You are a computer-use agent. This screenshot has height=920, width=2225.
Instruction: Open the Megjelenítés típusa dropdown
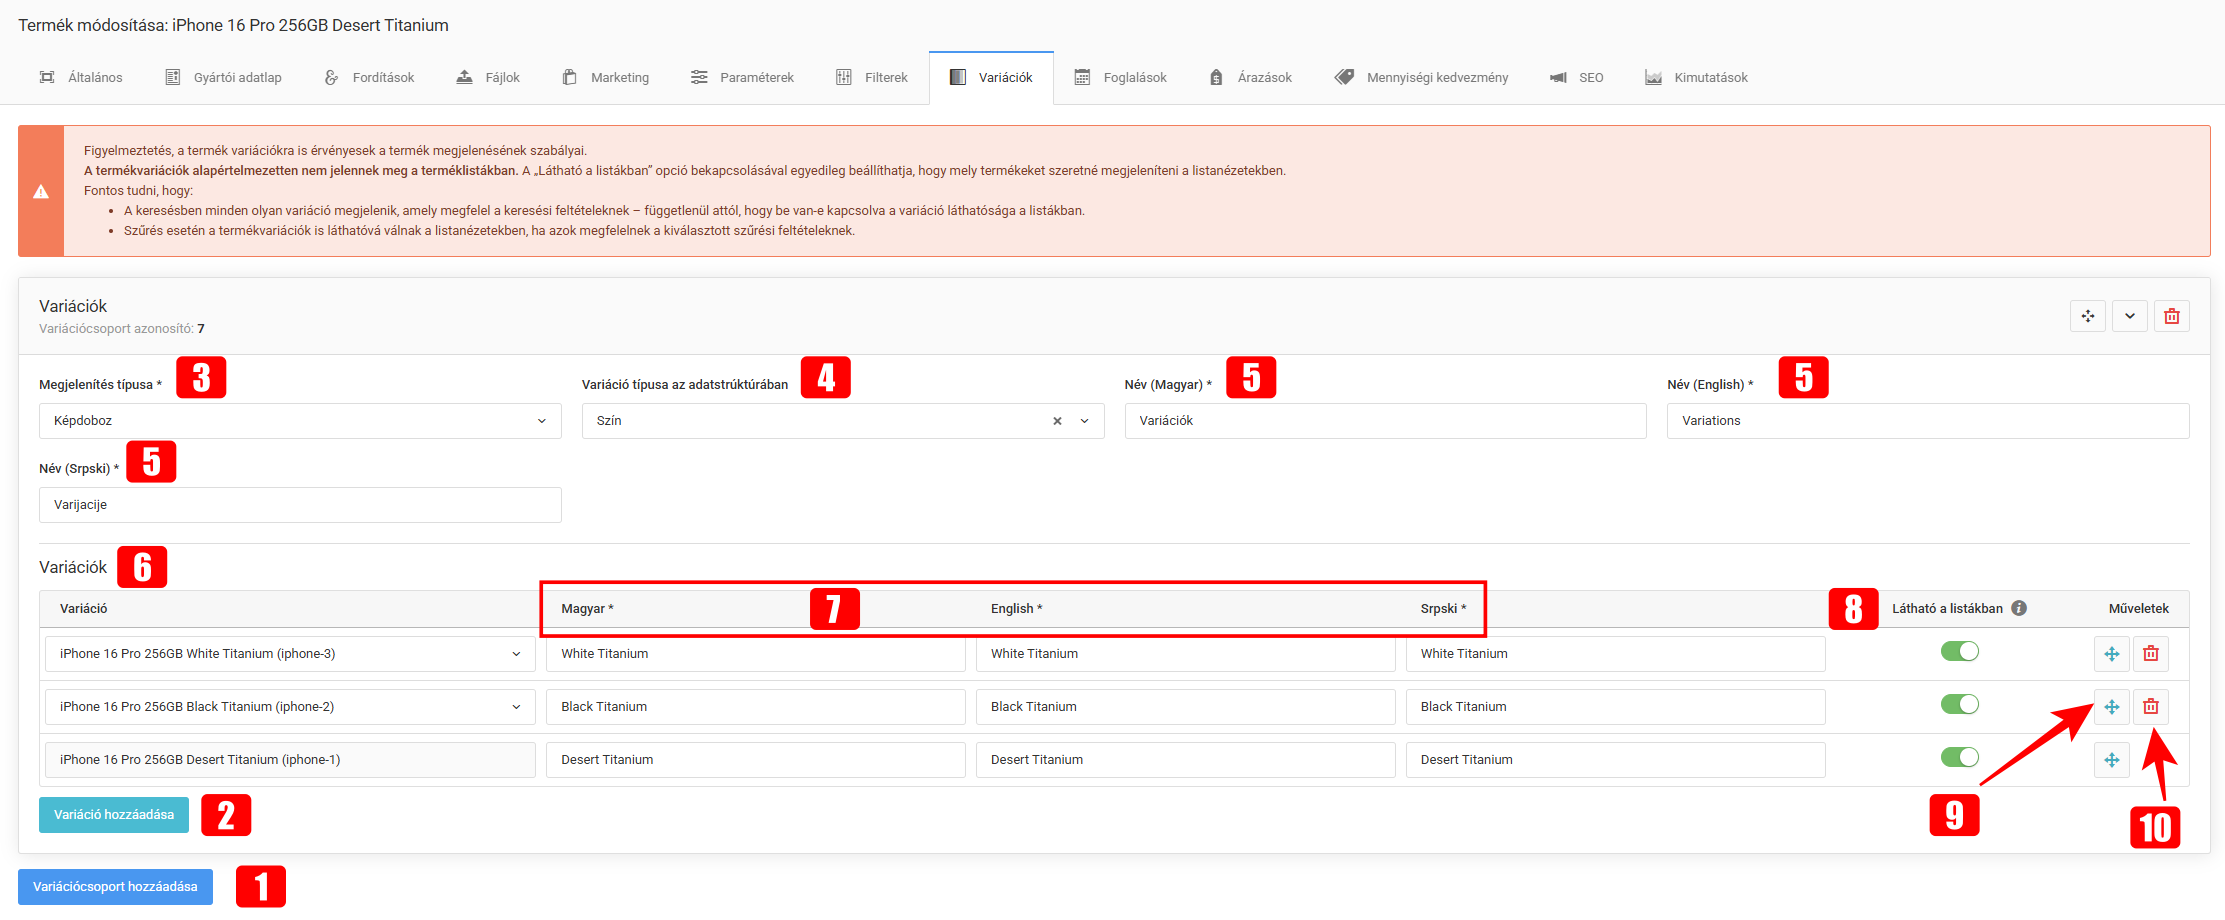pyautogui.click(x=300, y=421)
